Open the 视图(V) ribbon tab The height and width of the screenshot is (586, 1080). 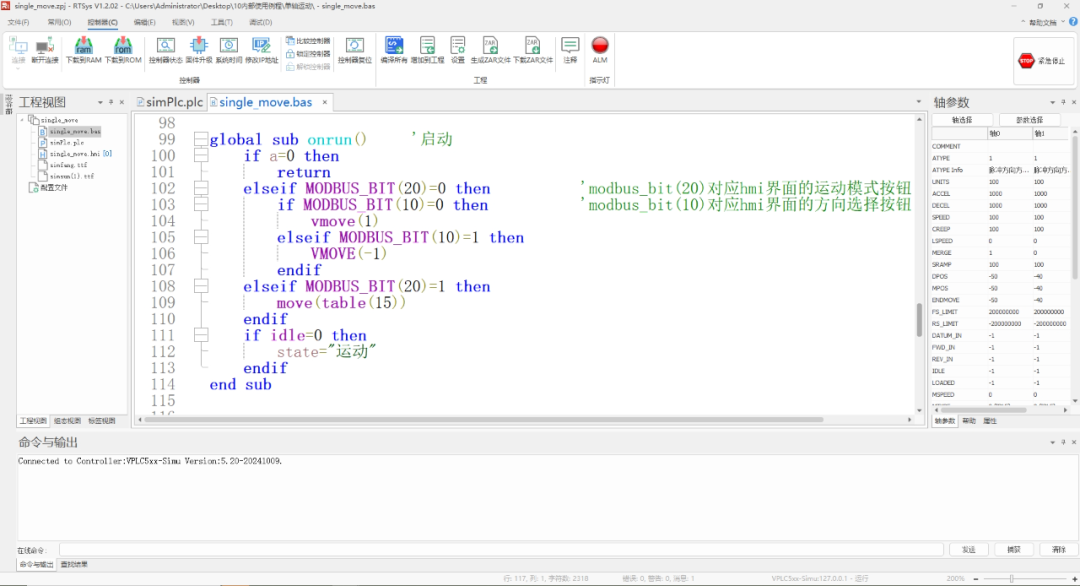(183, 22)
